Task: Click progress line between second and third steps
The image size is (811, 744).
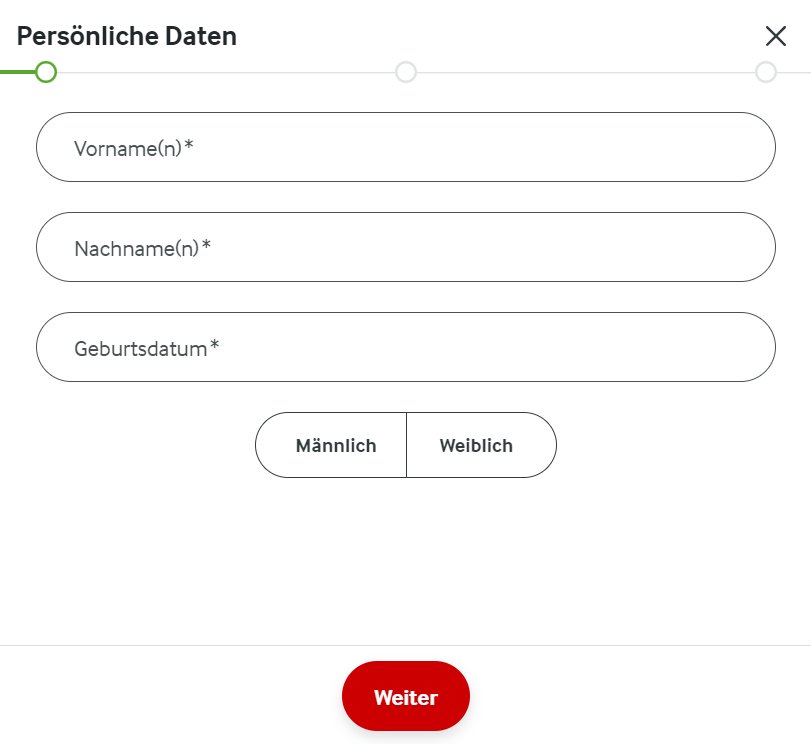Action: click(586, 72)
